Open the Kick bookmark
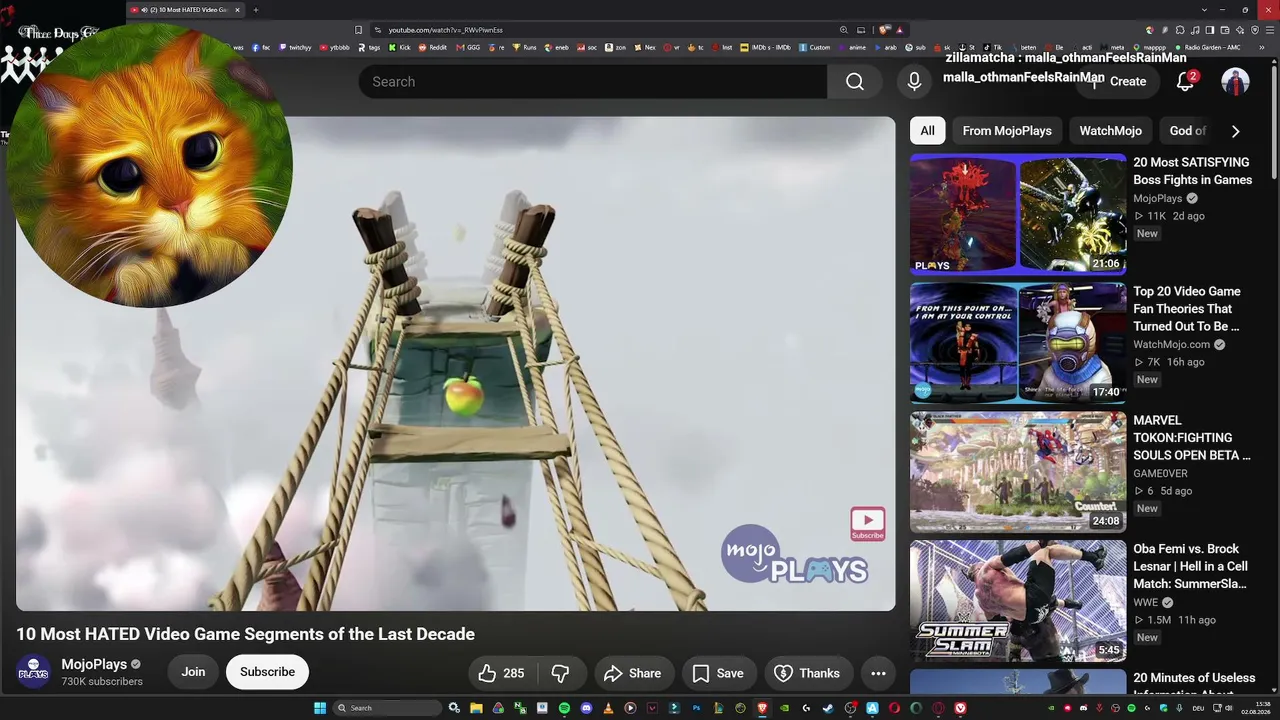This screenshot has height=720, width=1280. click(400, 47)
